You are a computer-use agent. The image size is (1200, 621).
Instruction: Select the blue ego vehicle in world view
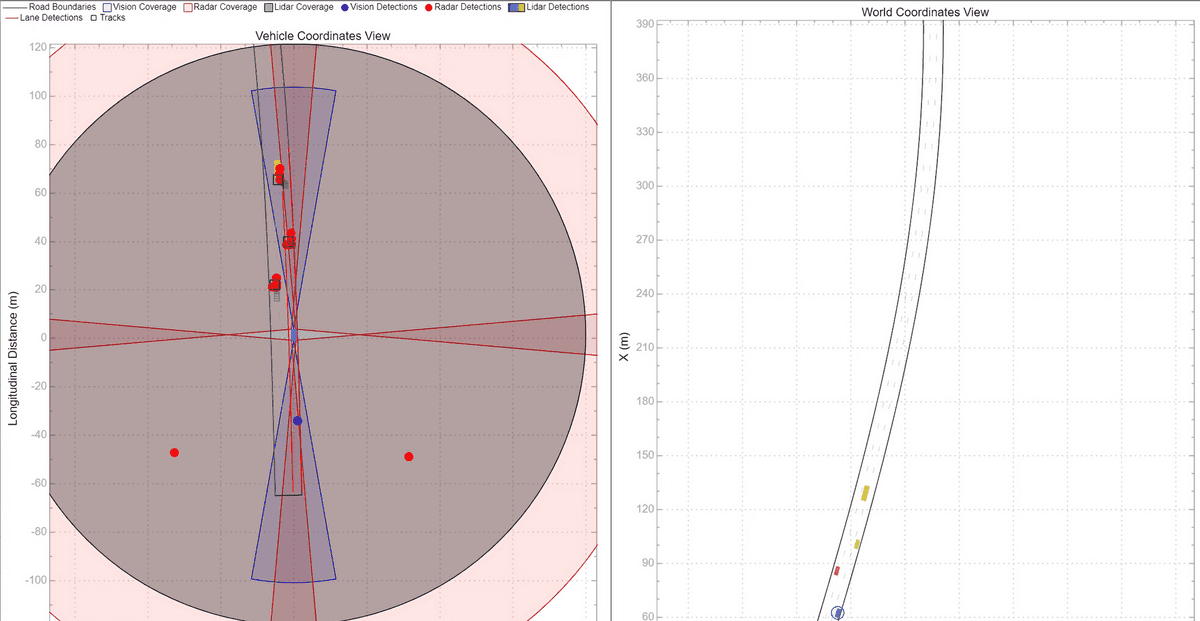(x=838, y=612)
